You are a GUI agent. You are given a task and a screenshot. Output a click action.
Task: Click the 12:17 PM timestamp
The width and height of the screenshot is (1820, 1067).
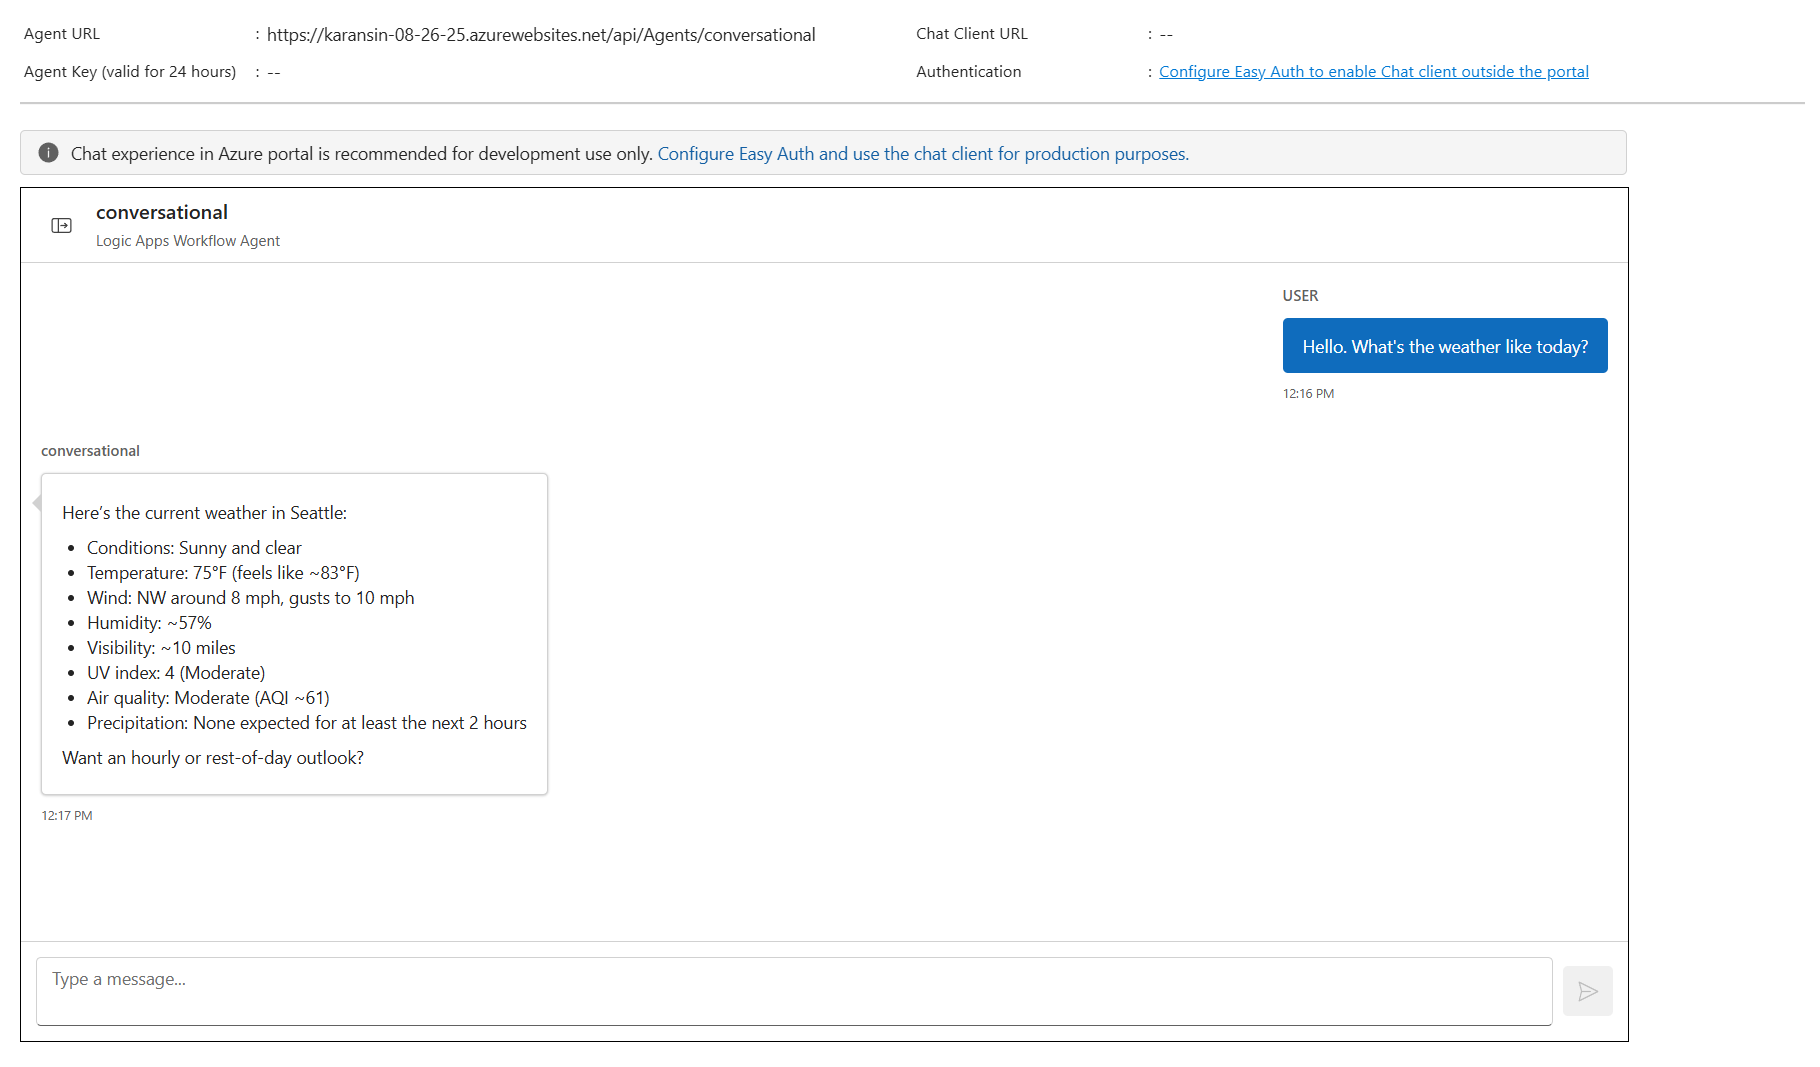point(66,815)
